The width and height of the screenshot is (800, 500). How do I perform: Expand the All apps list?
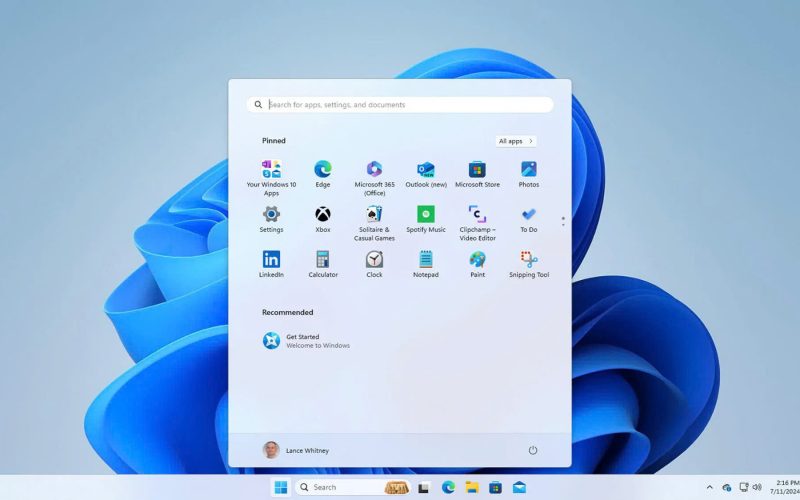[515, 141]
